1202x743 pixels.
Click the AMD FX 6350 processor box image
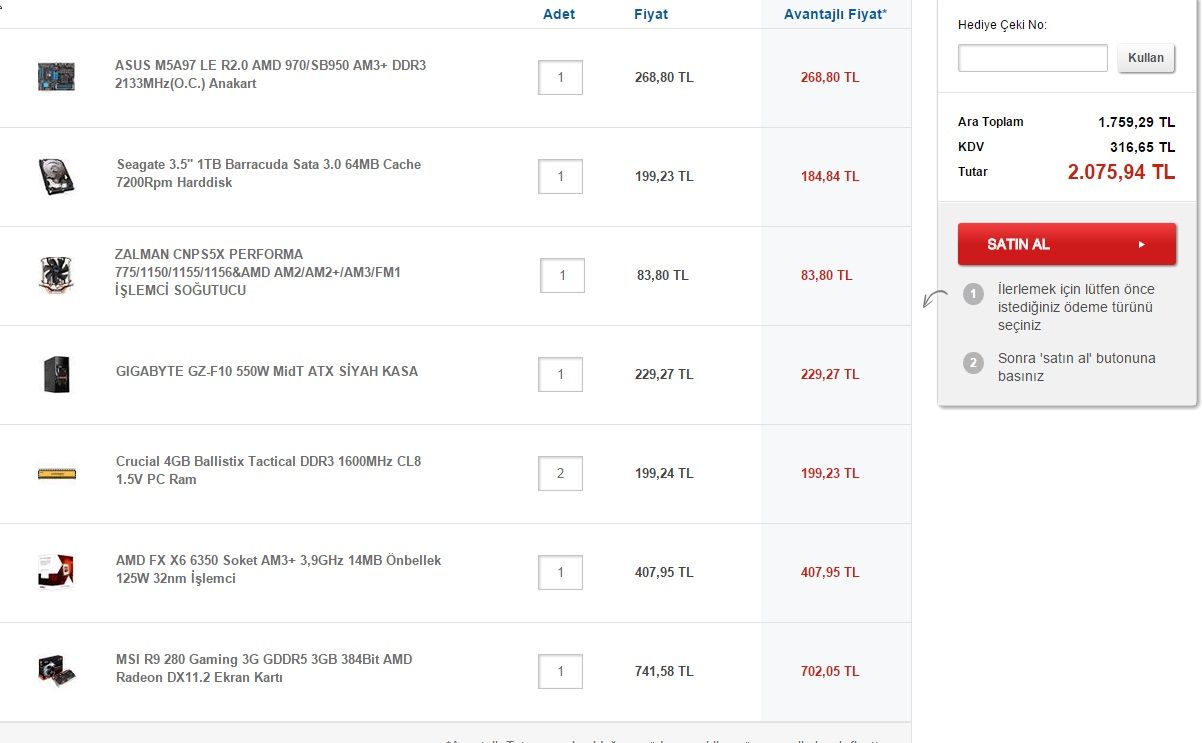coord(56,571)
